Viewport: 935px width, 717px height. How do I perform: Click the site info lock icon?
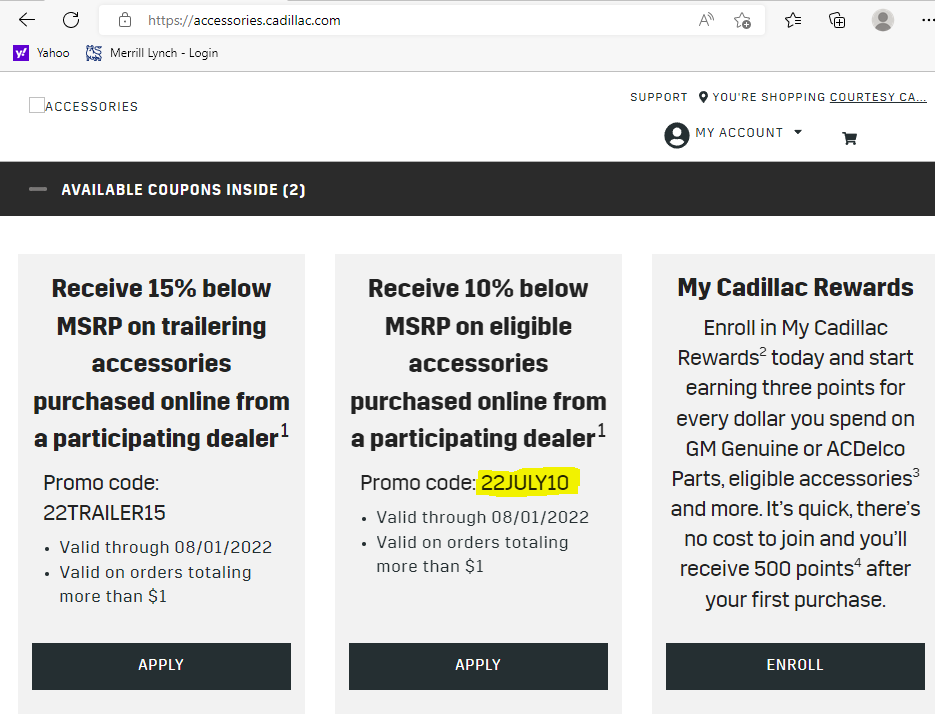[125, 20]
